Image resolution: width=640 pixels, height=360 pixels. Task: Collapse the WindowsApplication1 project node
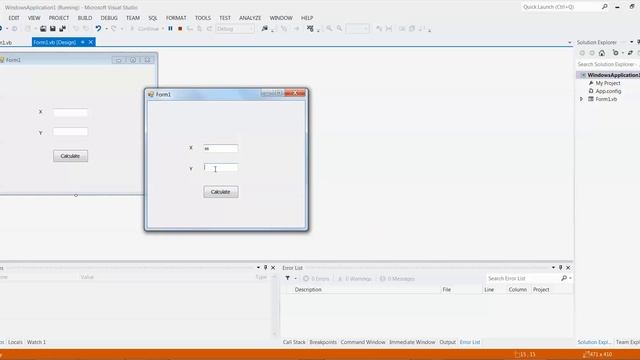coord(583,75)
